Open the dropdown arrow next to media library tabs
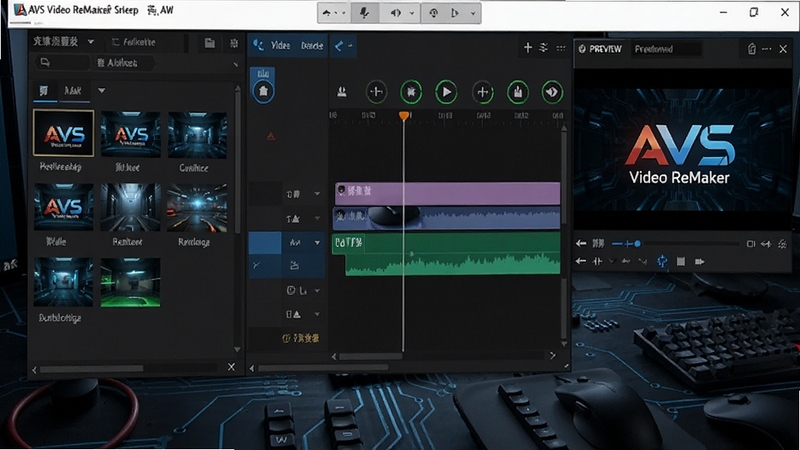This screenshot has height=450, width=800. point(102,91)
